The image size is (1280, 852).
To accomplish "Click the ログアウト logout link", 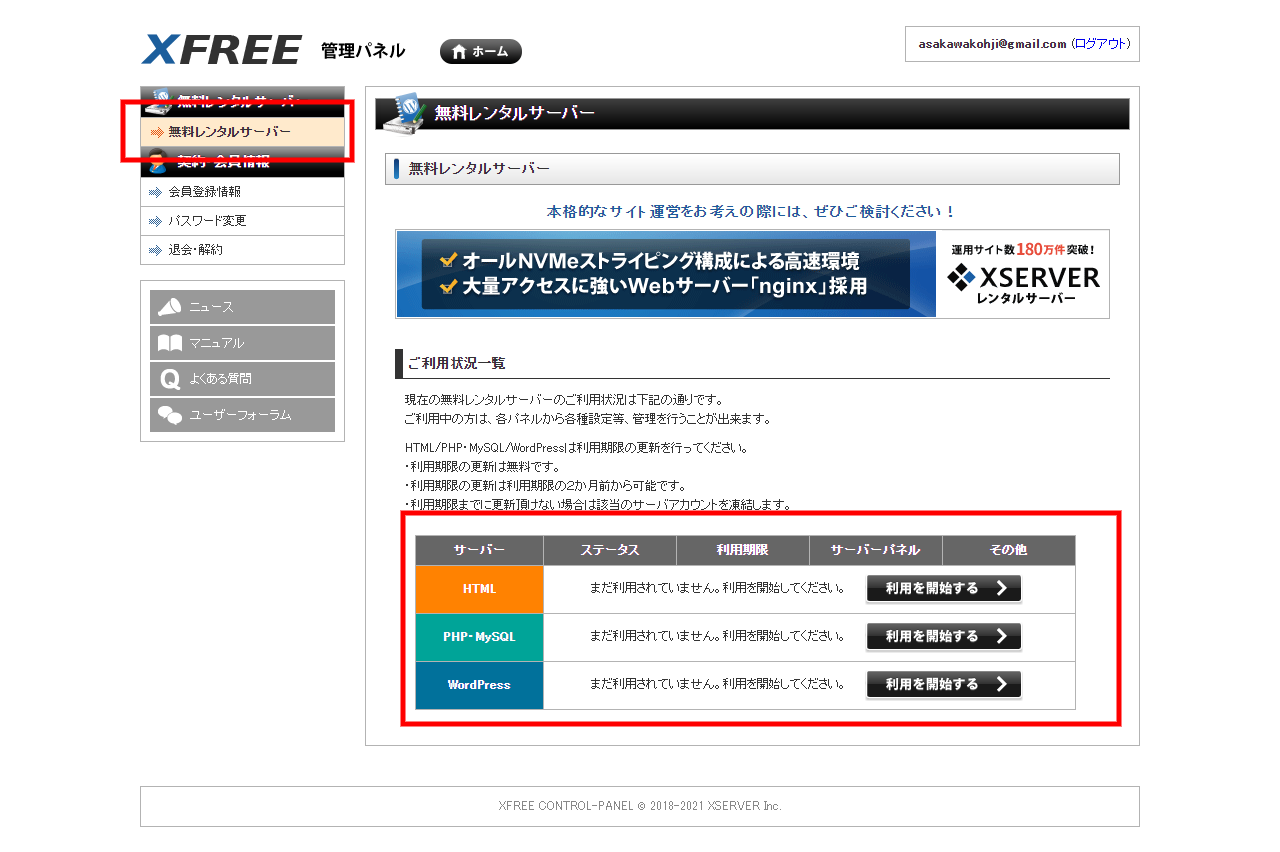I will [1100, 44].
